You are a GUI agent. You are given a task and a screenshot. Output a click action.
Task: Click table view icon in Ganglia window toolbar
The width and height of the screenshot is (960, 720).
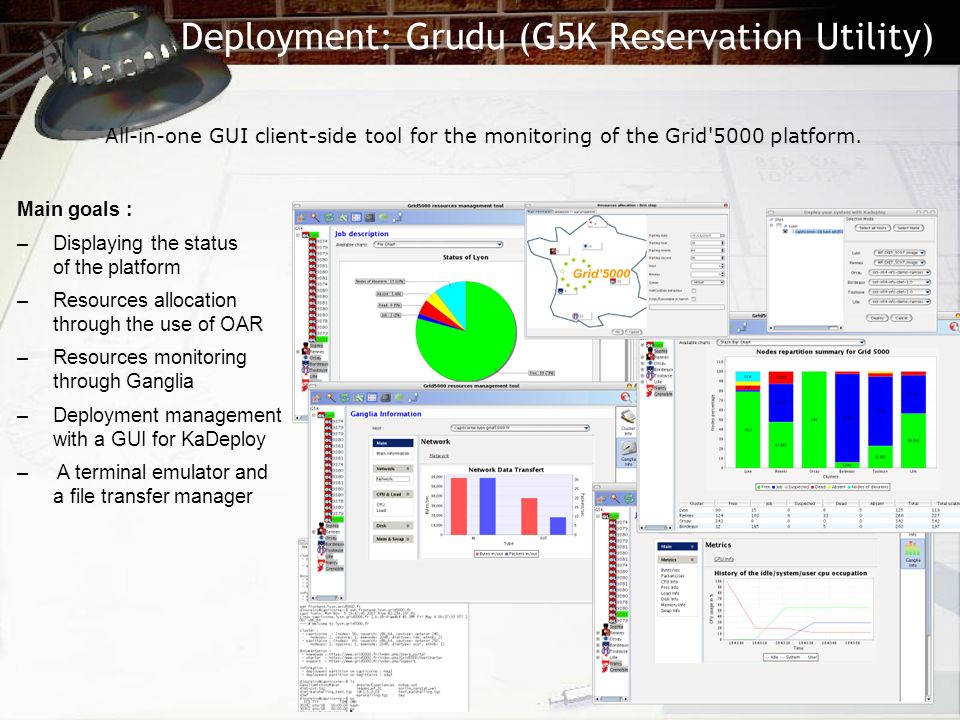pos(372,397)
